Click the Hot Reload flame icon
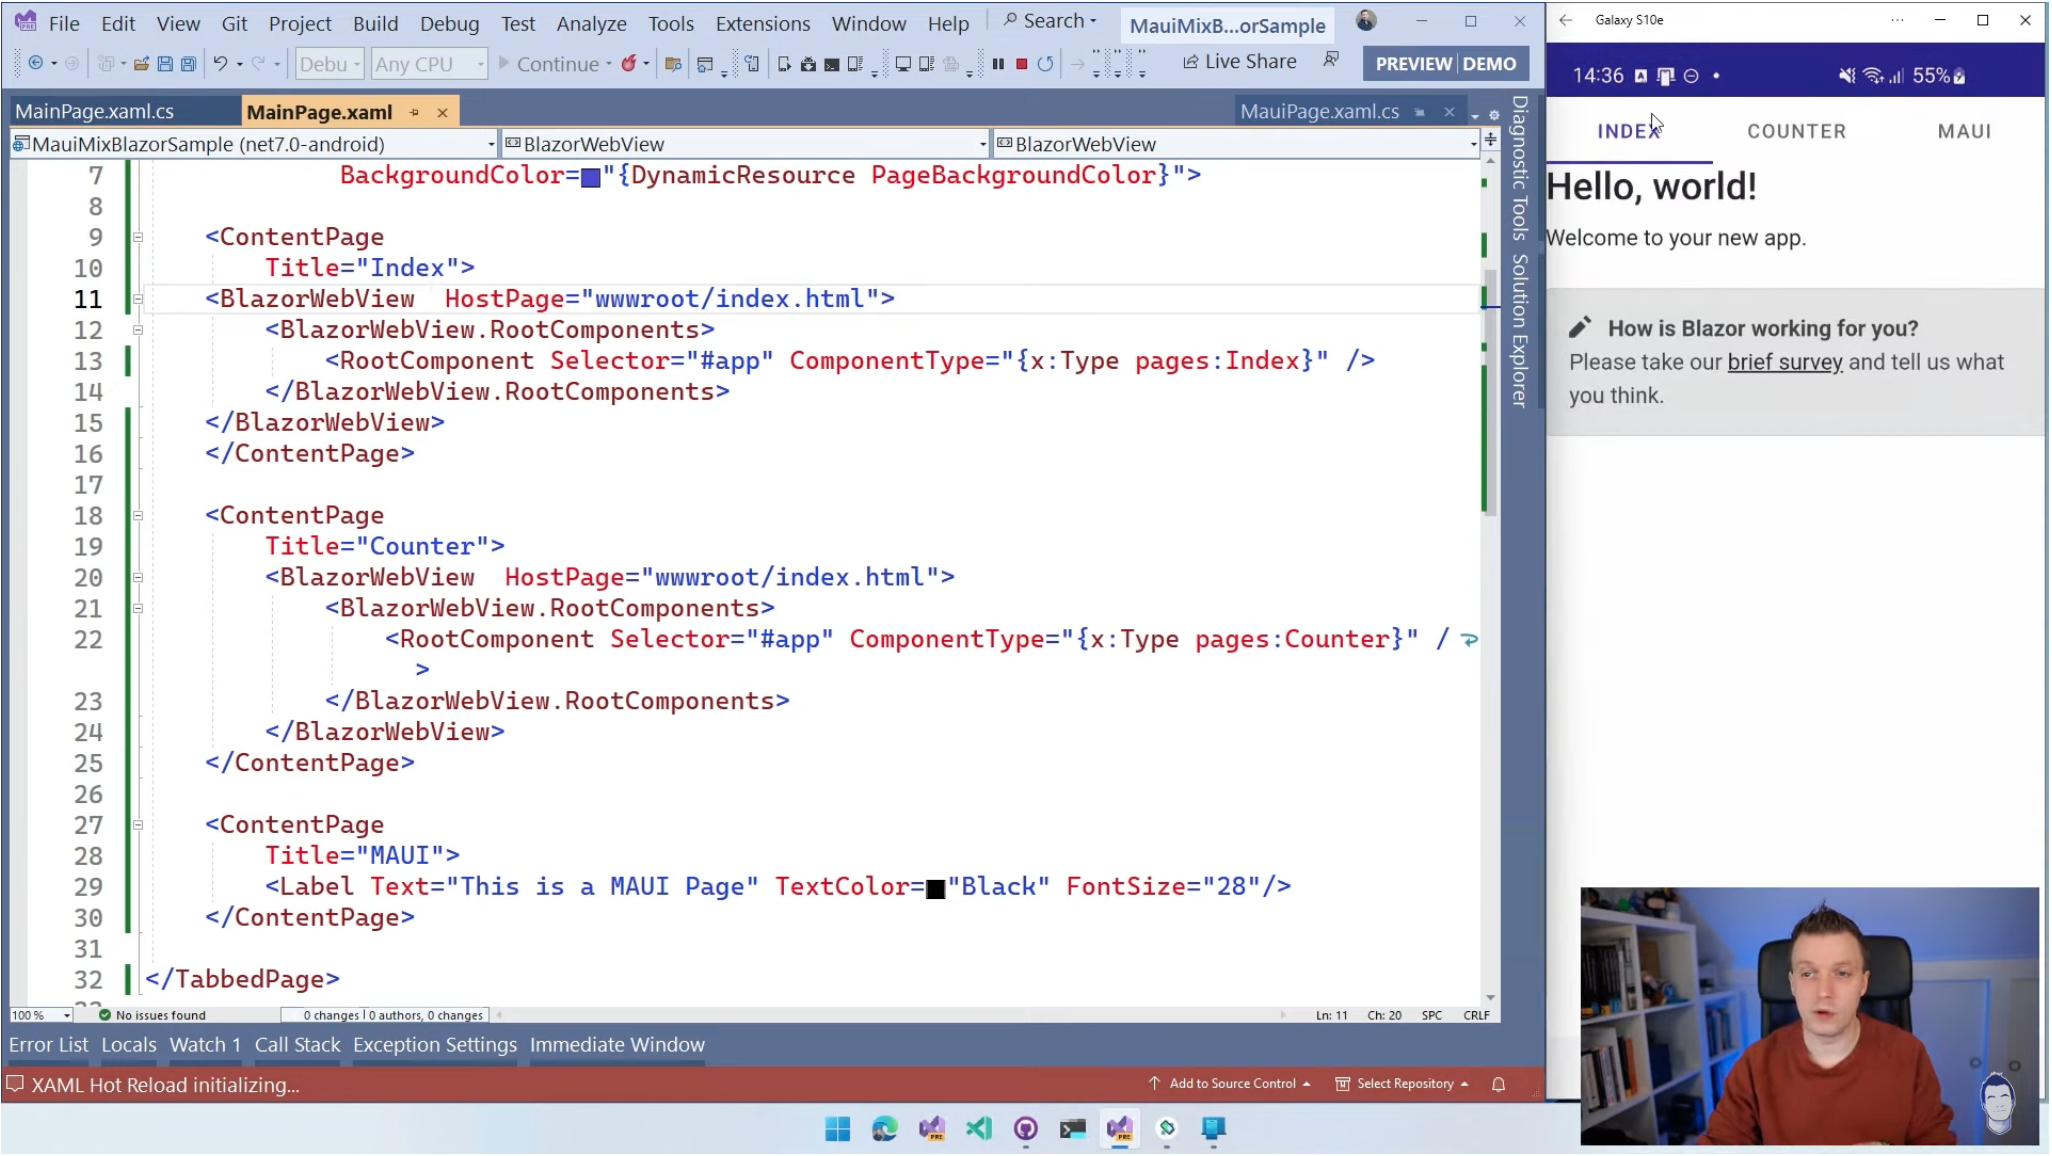The width and height of the screenshot is (2052, 1156). pos(628,64)
